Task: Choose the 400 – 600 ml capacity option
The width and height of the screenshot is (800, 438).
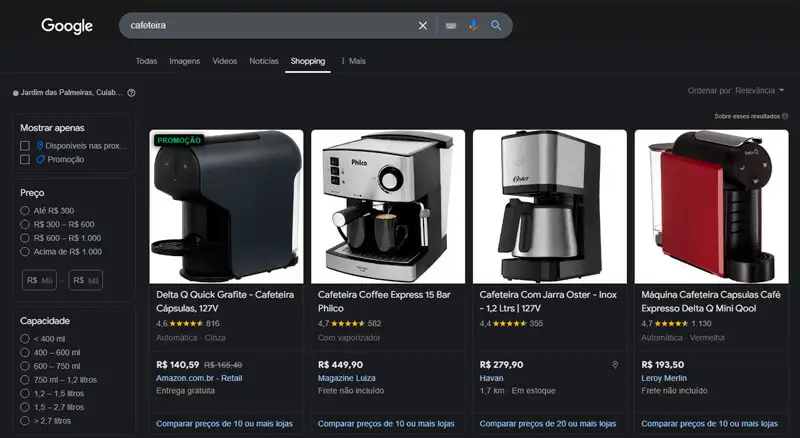Action: pos(24,352)
